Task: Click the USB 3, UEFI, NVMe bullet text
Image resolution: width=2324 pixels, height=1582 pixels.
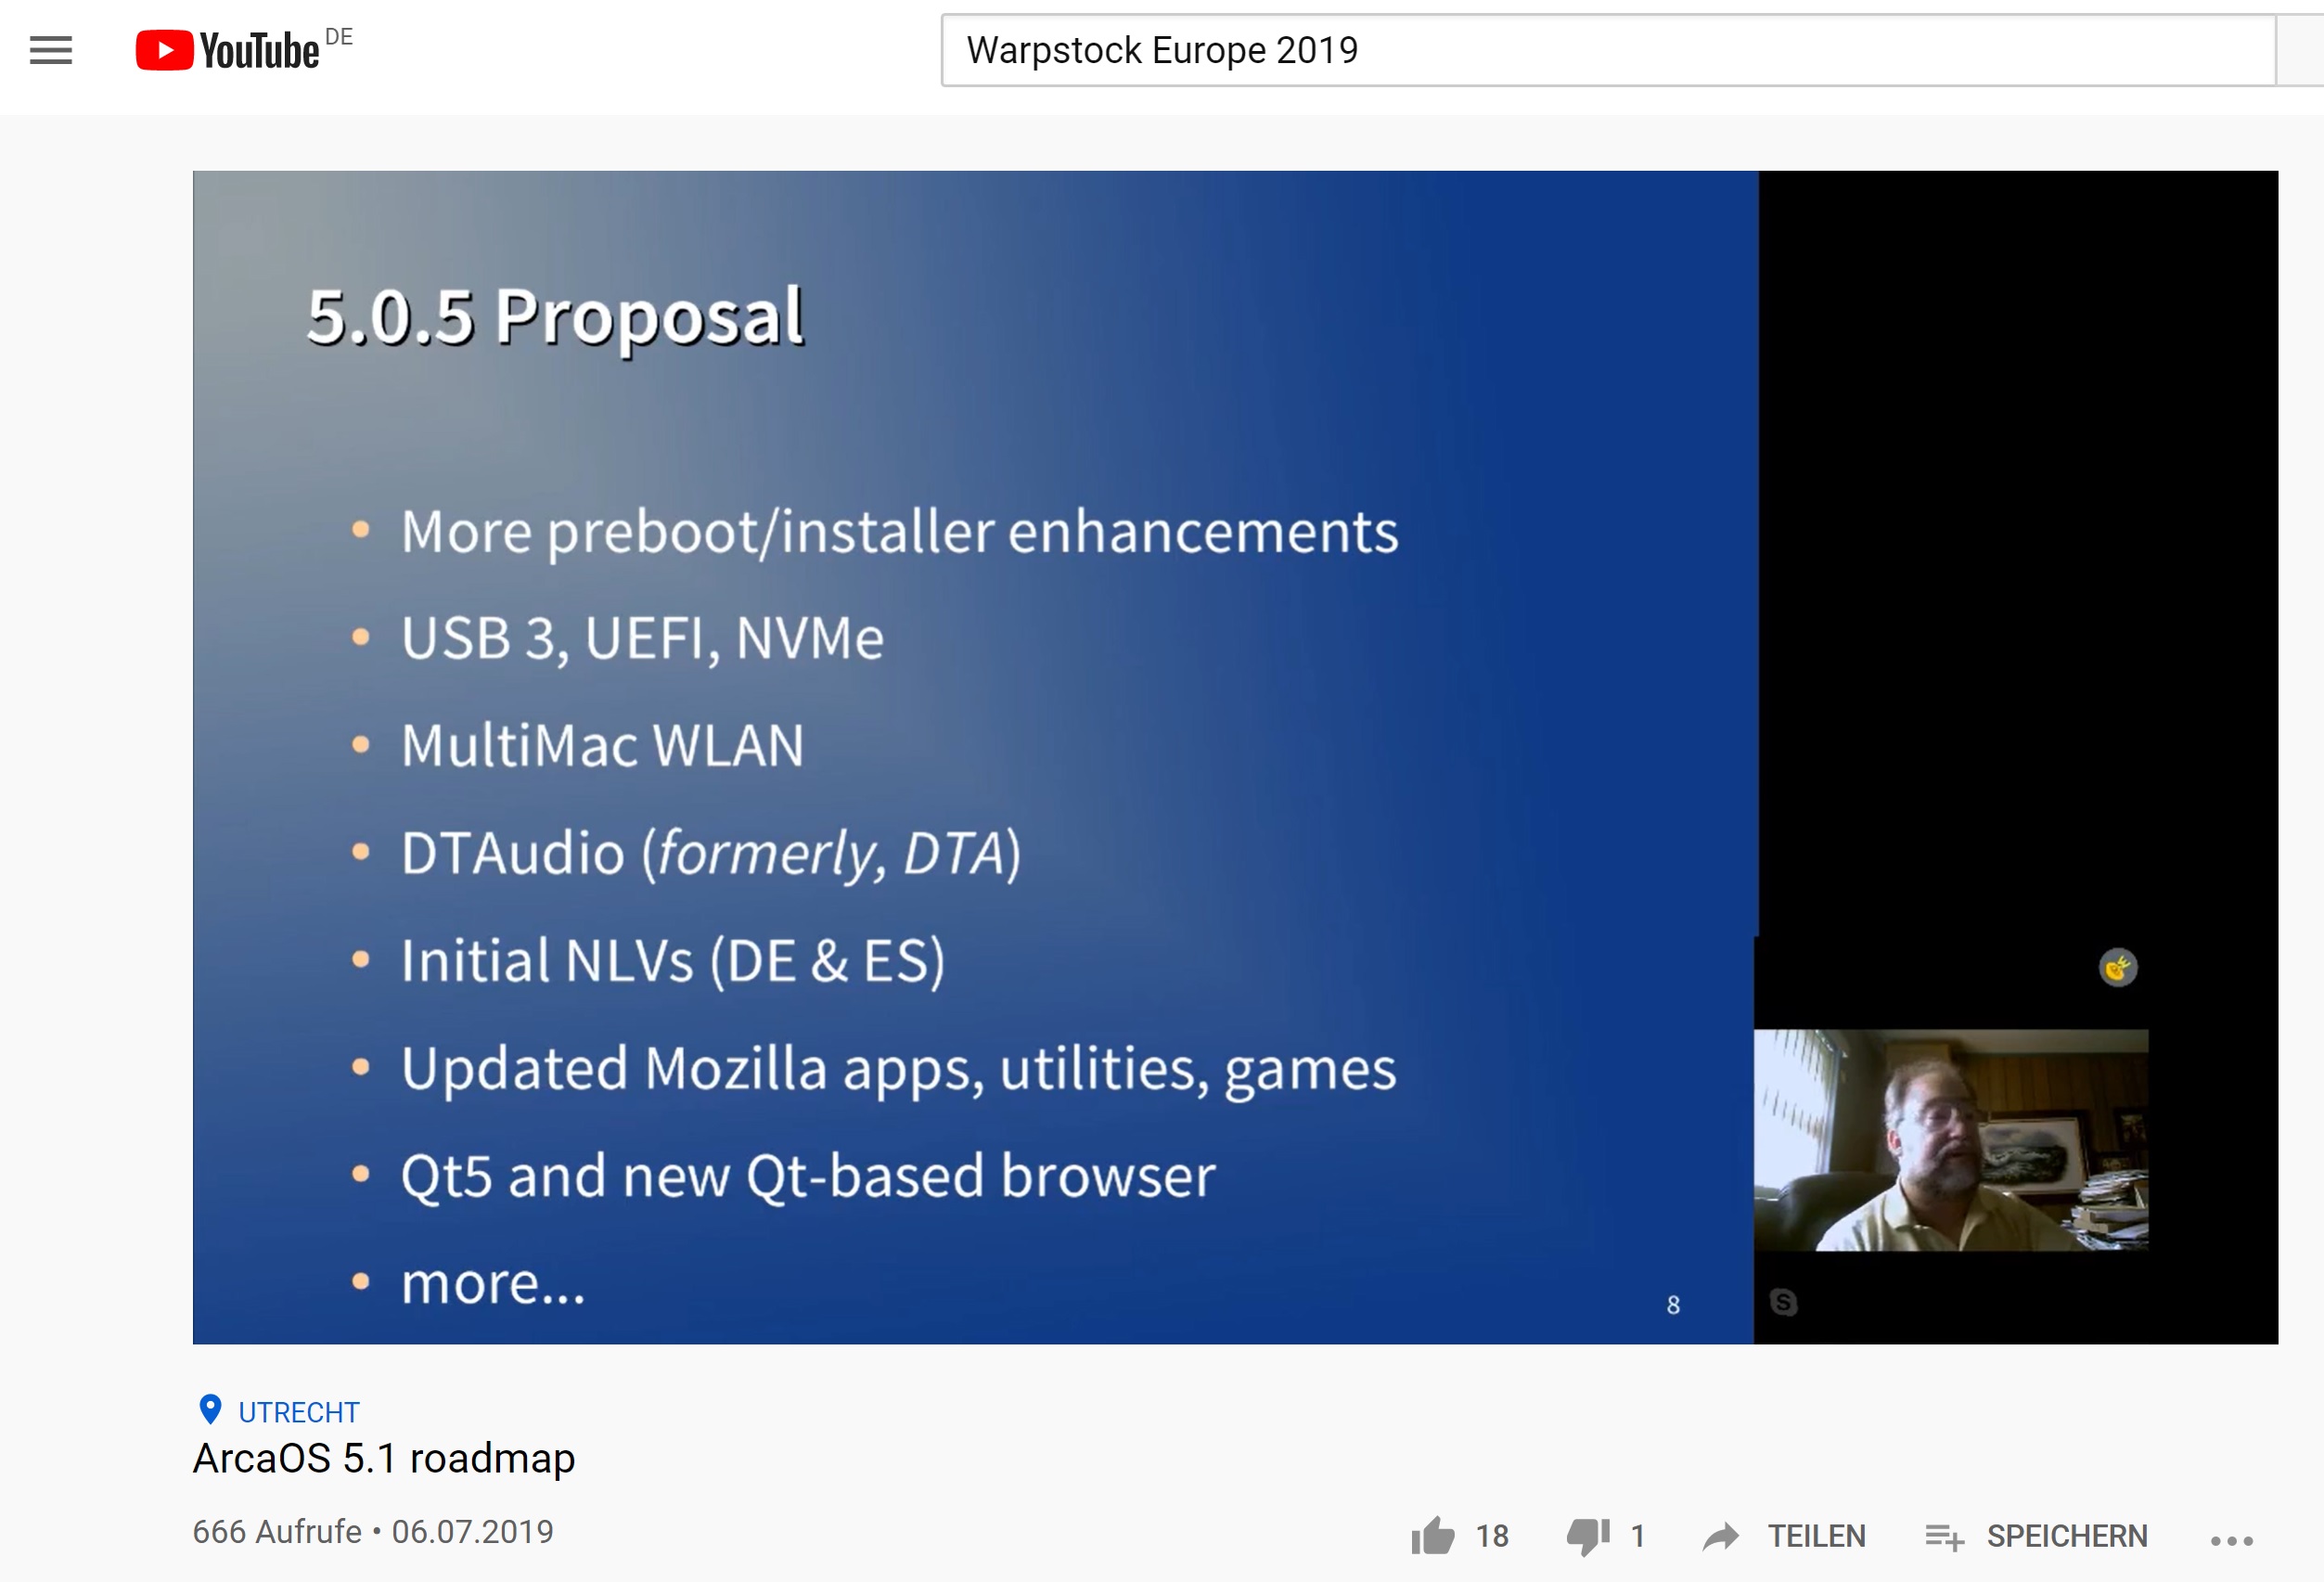Action: point(643,638)
